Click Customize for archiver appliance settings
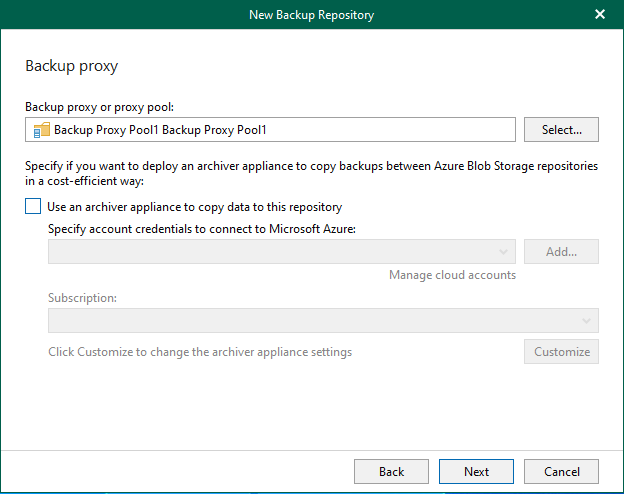The width and height of the screenshot is (624, 494). click(561, 352)
